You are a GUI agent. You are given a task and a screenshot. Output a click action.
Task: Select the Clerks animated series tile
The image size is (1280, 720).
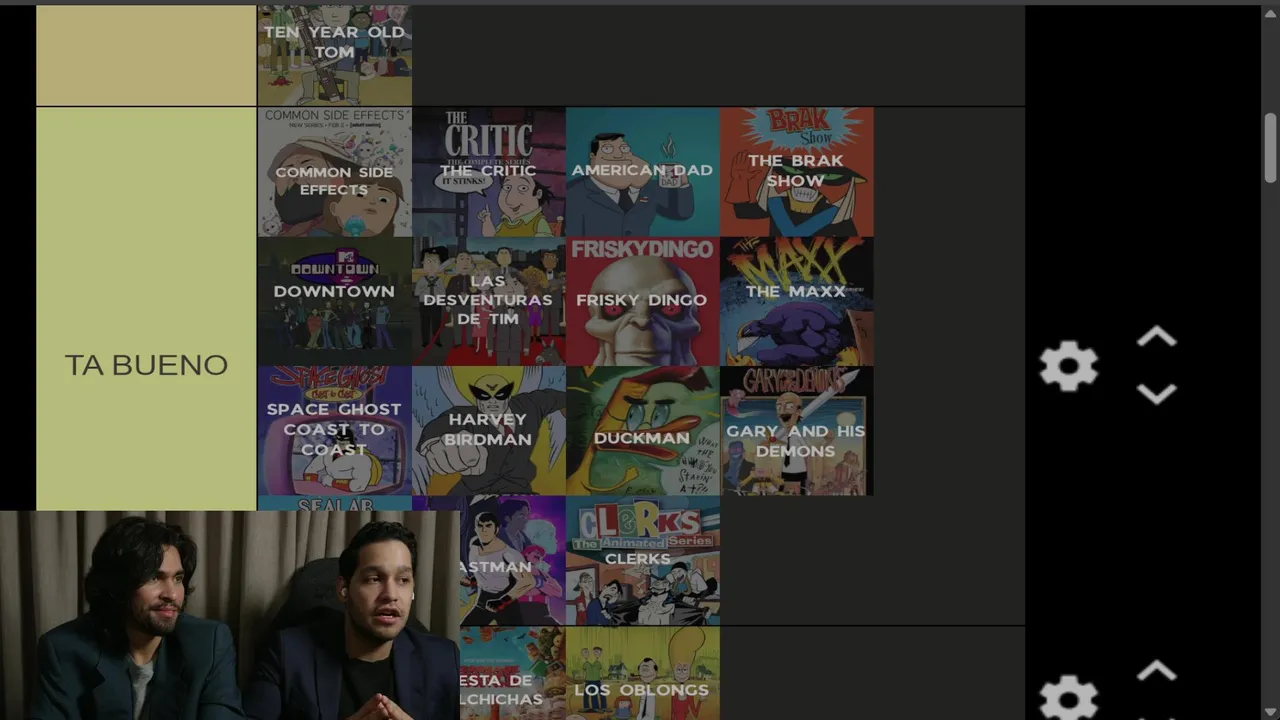[x=643, y=560]
